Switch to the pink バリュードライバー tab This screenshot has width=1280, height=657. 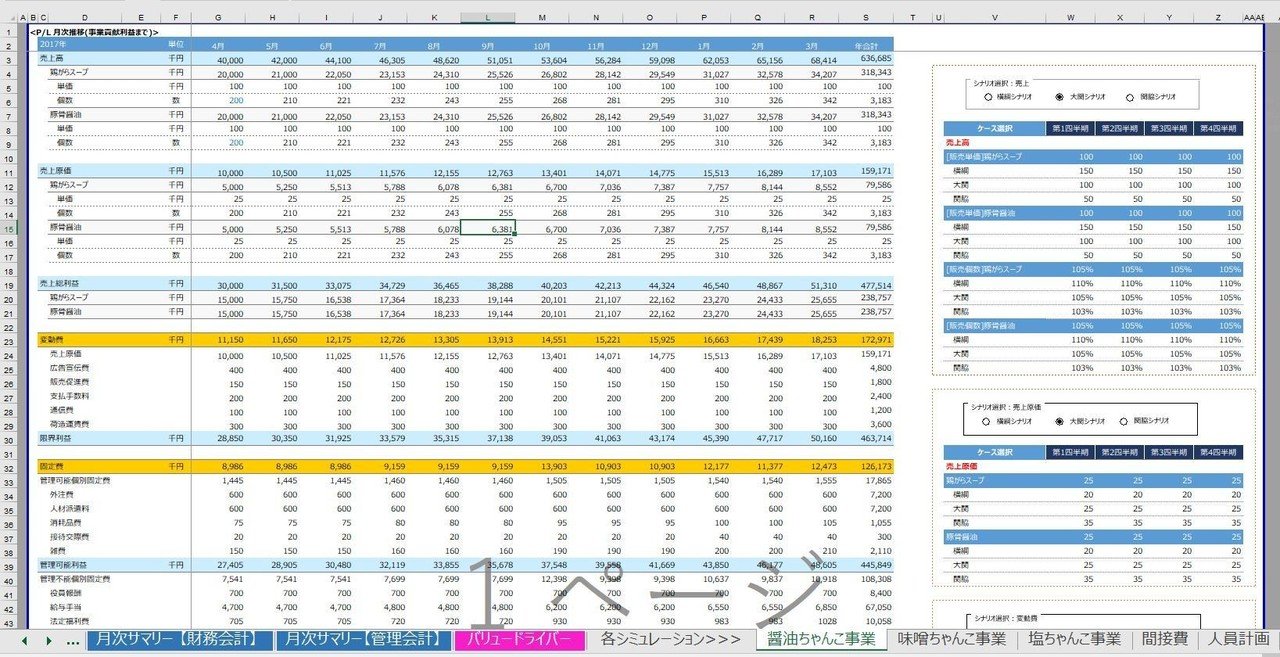point(518,639)
